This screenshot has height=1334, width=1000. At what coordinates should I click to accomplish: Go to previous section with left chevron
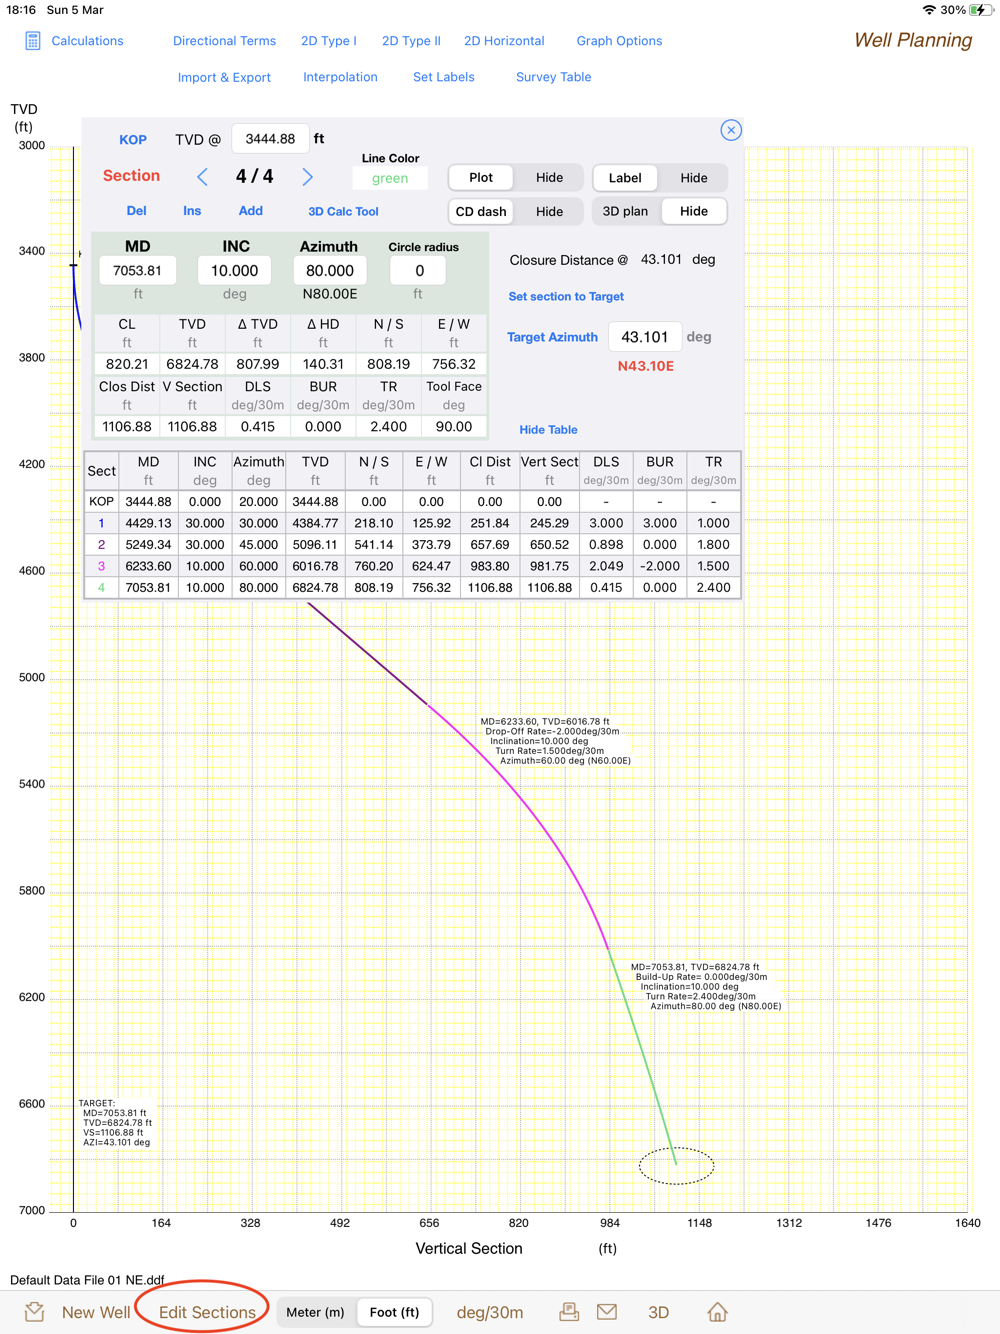tap(202, 177)
